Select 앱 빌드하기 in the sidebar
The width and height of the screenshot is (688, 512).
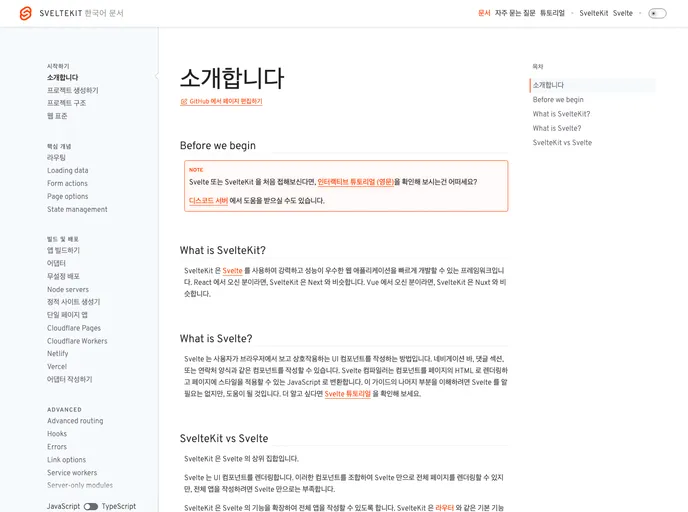(x=64, y=251)
